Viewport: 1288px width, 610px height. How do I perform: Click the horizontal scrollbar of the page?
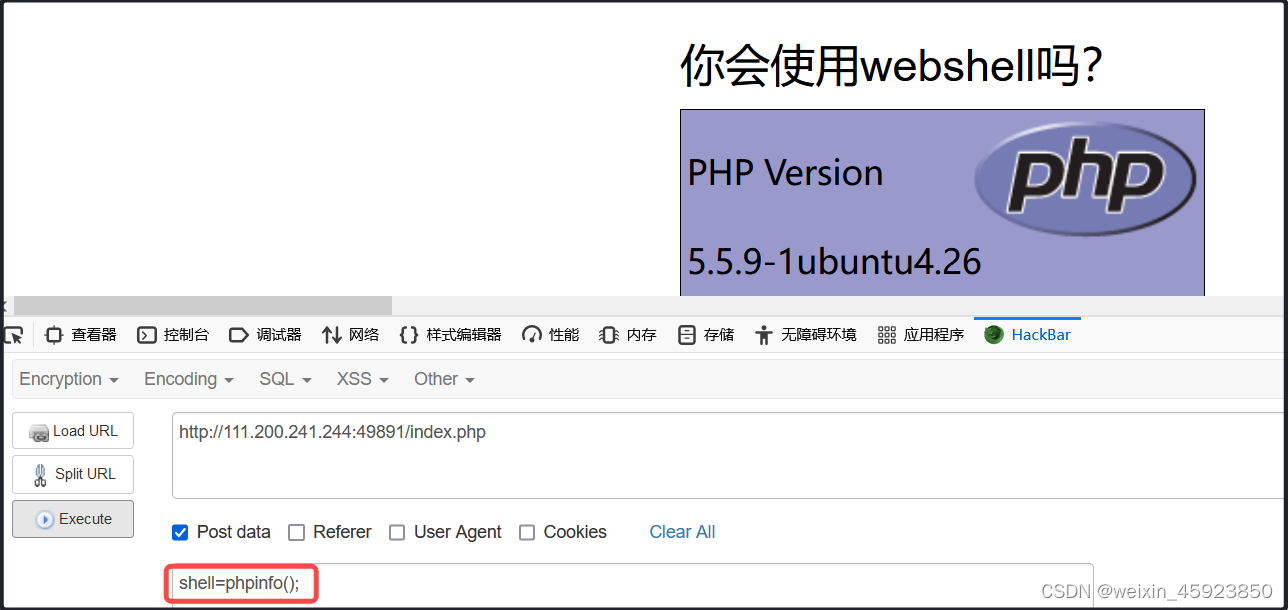click(x=202, y=305)
